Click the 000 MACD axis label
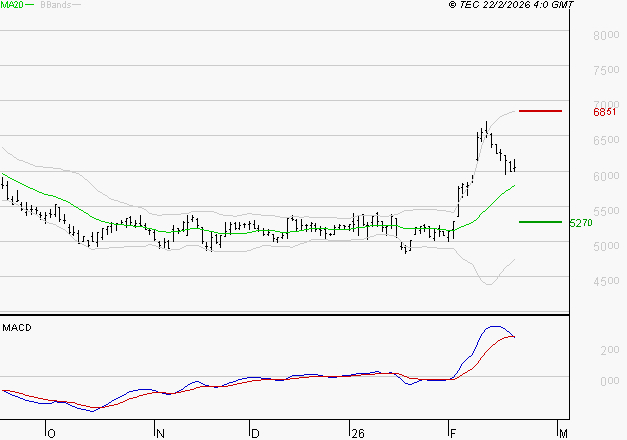The width and height of the screenshot is (627, 440). click(x=610, y=381)
